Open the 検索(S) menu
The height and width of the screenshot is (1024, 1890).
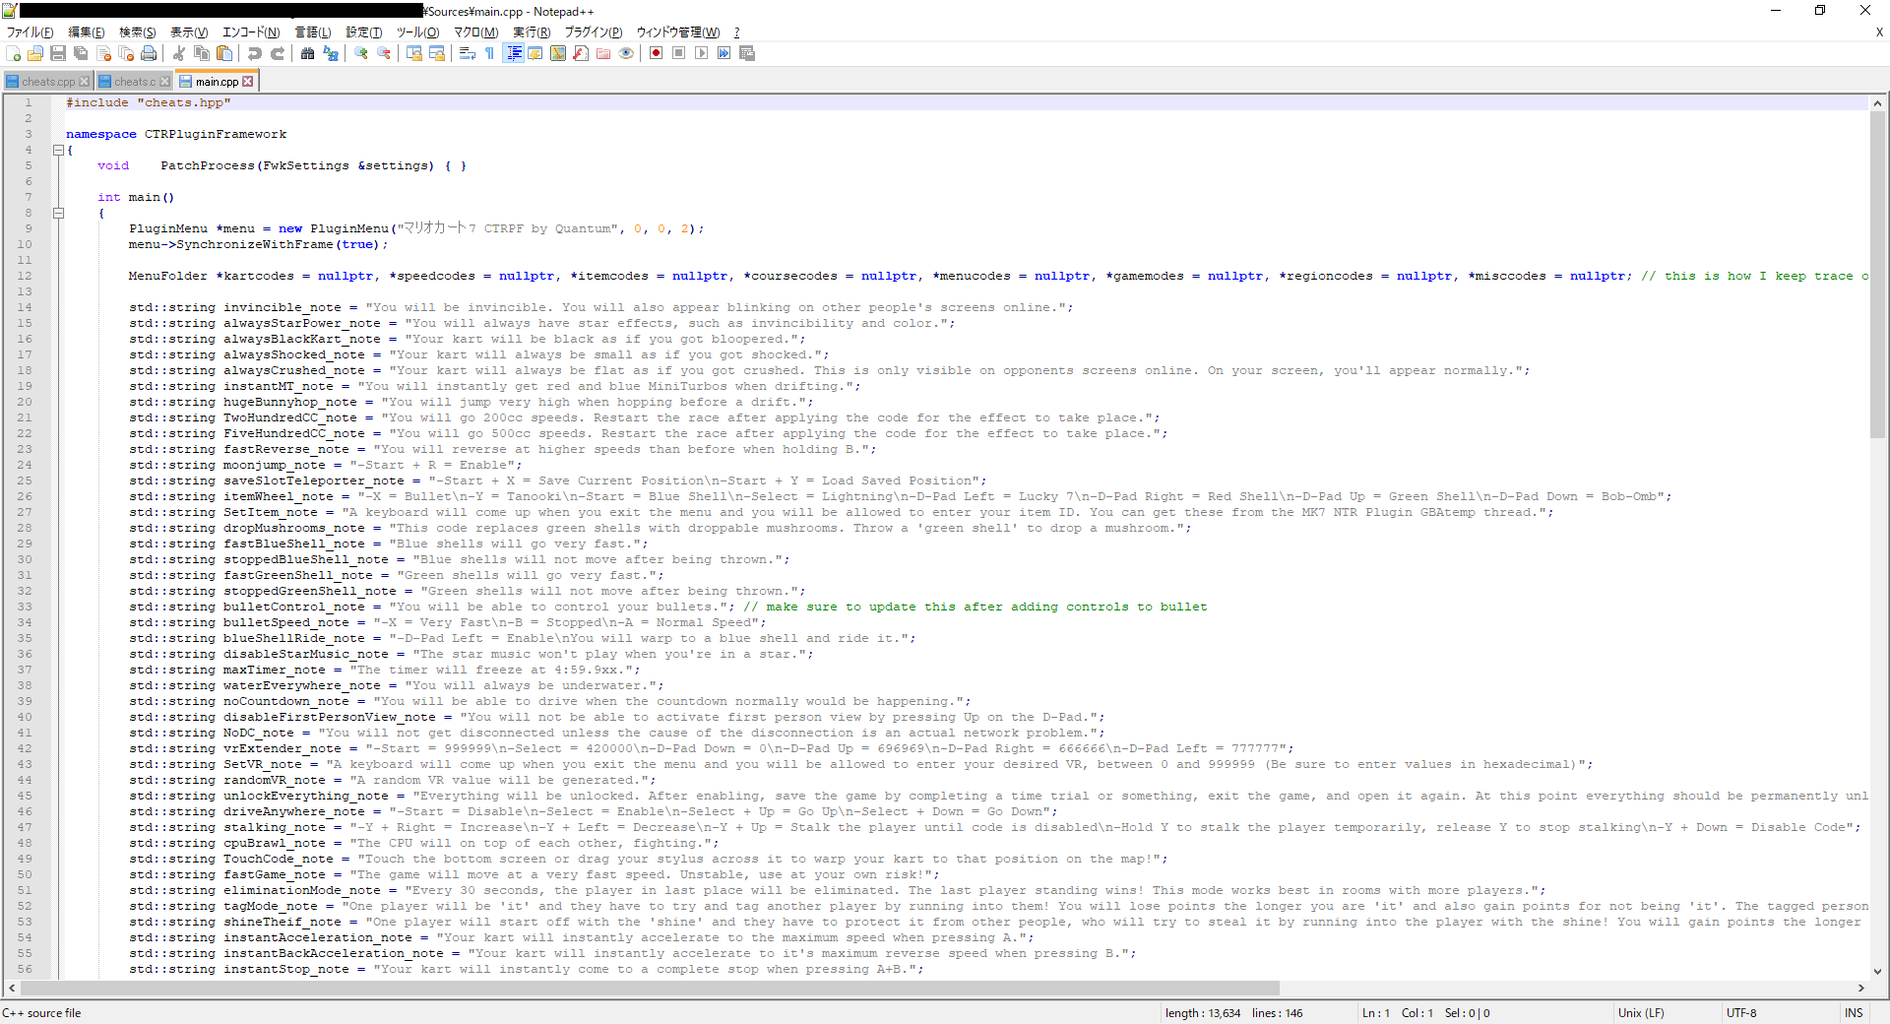click(137, 32)
